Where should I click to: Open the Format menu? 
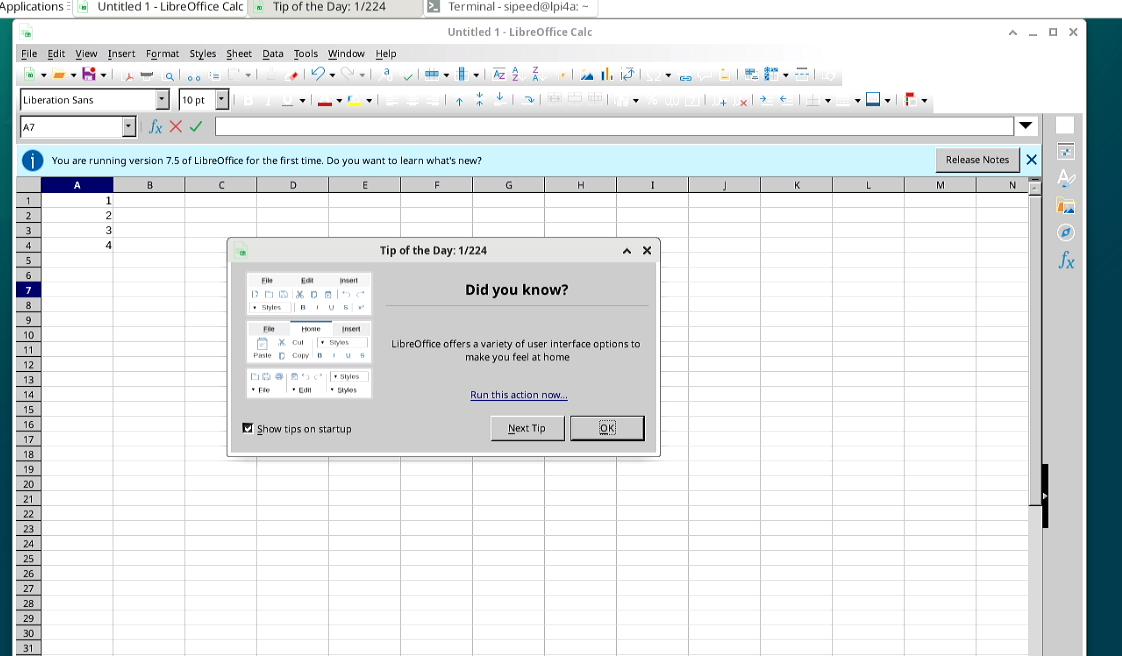click(162, 54)
